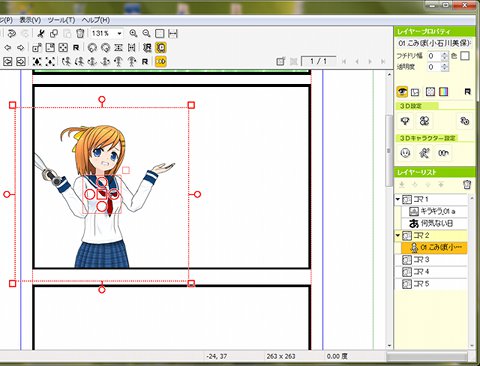Select the コマ 3 layer

point(431,260)
